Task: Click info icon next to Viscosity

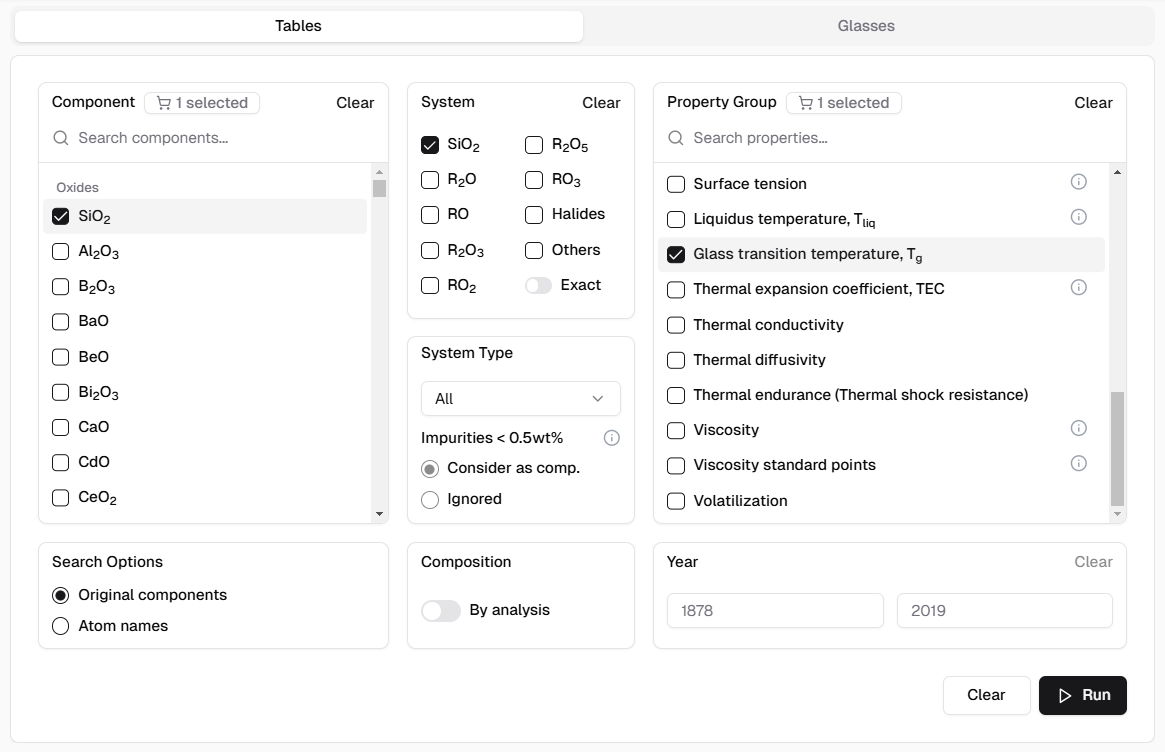Action: point(1078,429)
